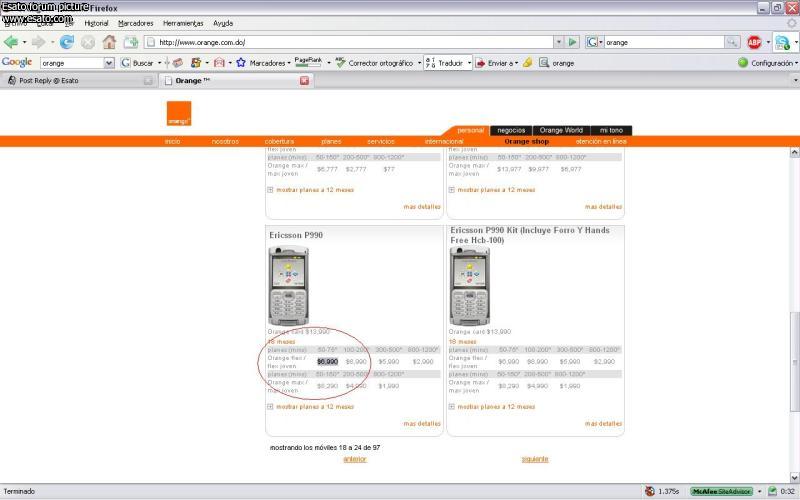Viewport: 800px width, 500px height.
Task: Click the yellow highlighter icon on the Google toolbar
Action: point(528,63)
